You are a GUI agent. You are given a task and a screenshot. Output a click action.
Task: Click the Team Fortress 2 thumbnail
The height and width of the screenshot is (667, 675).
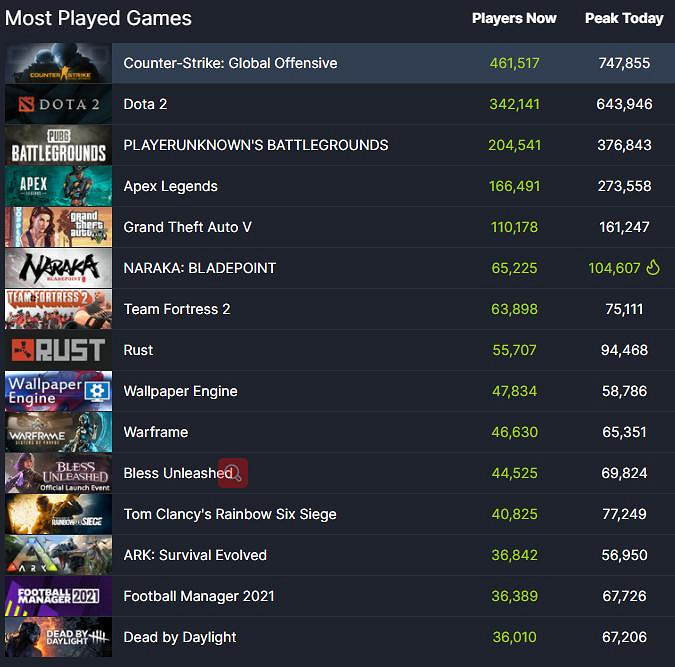[x=58, y=309]
